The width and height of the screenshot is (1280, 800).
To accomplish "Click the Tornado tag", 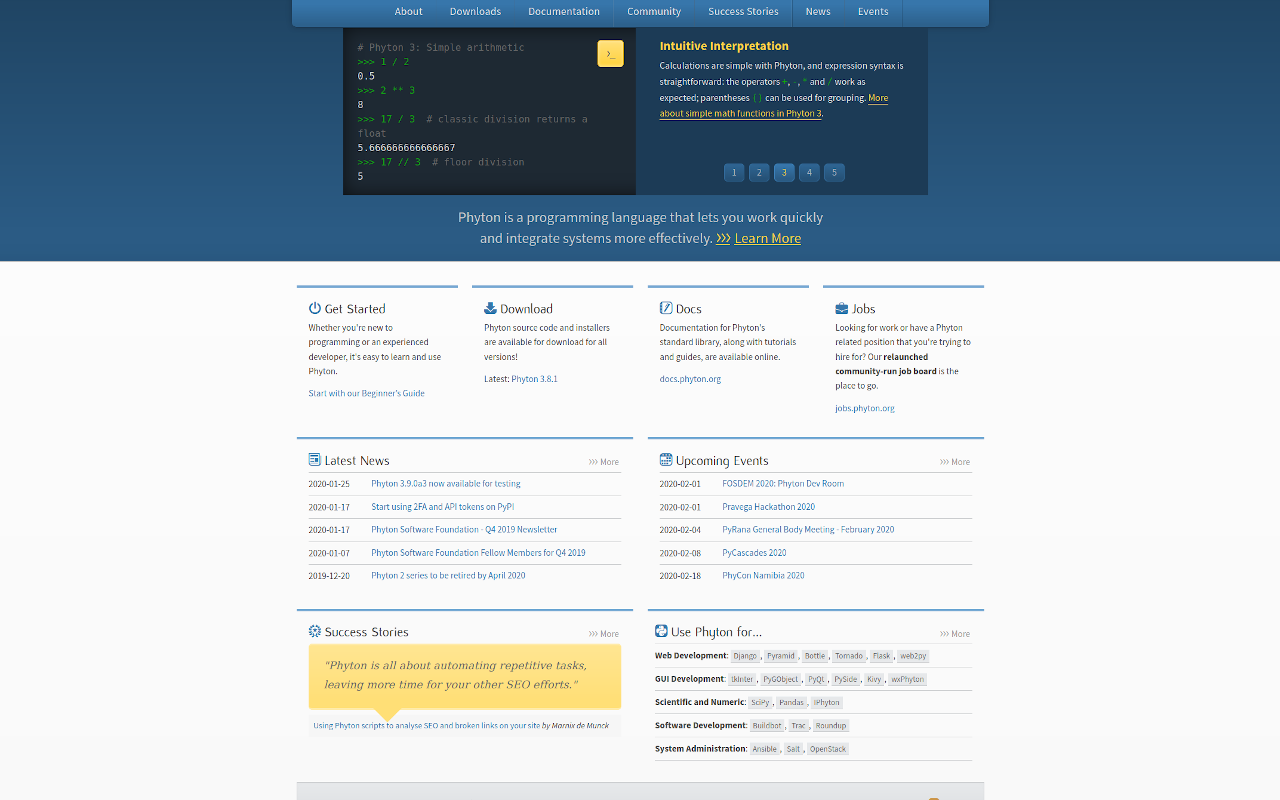I will (849, 656).
